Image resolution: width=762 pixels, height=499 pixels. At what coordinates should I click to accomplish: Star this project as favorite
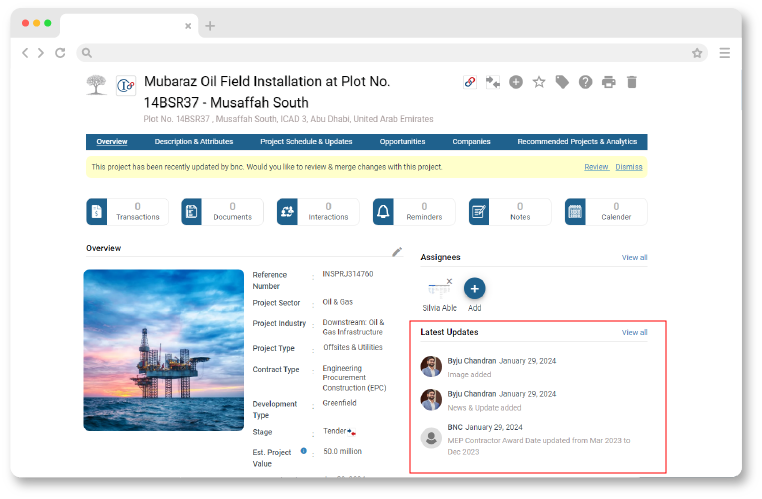point(539,82)
